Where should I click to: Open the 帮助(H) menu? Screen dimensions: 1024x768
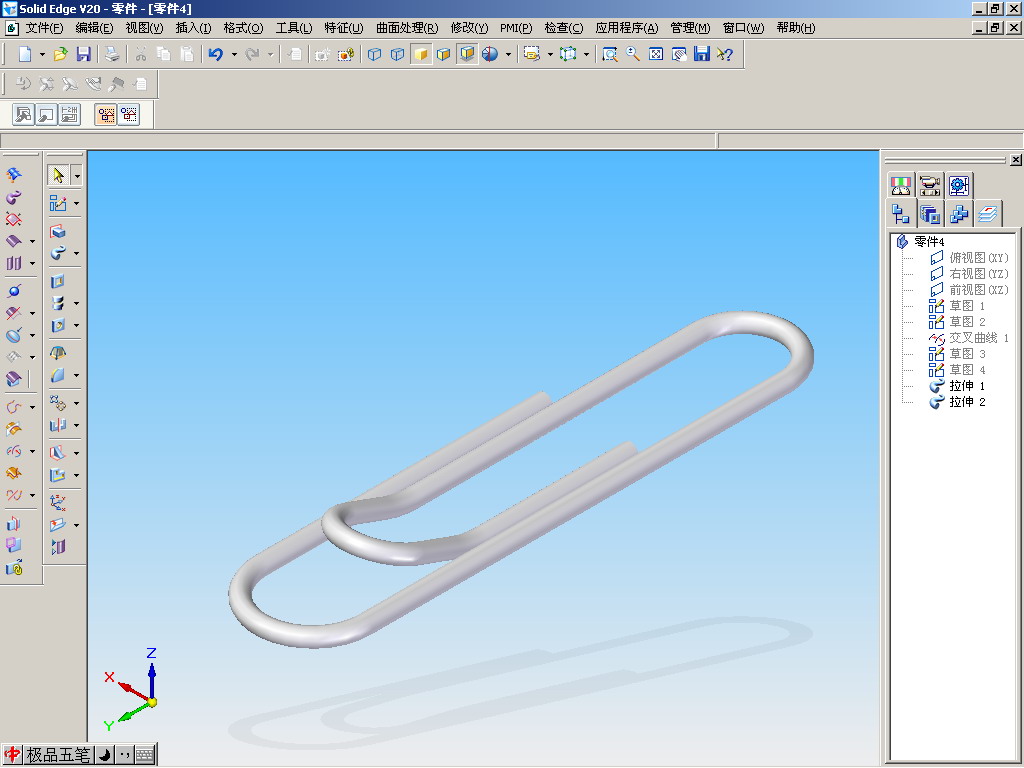point(795,28)
